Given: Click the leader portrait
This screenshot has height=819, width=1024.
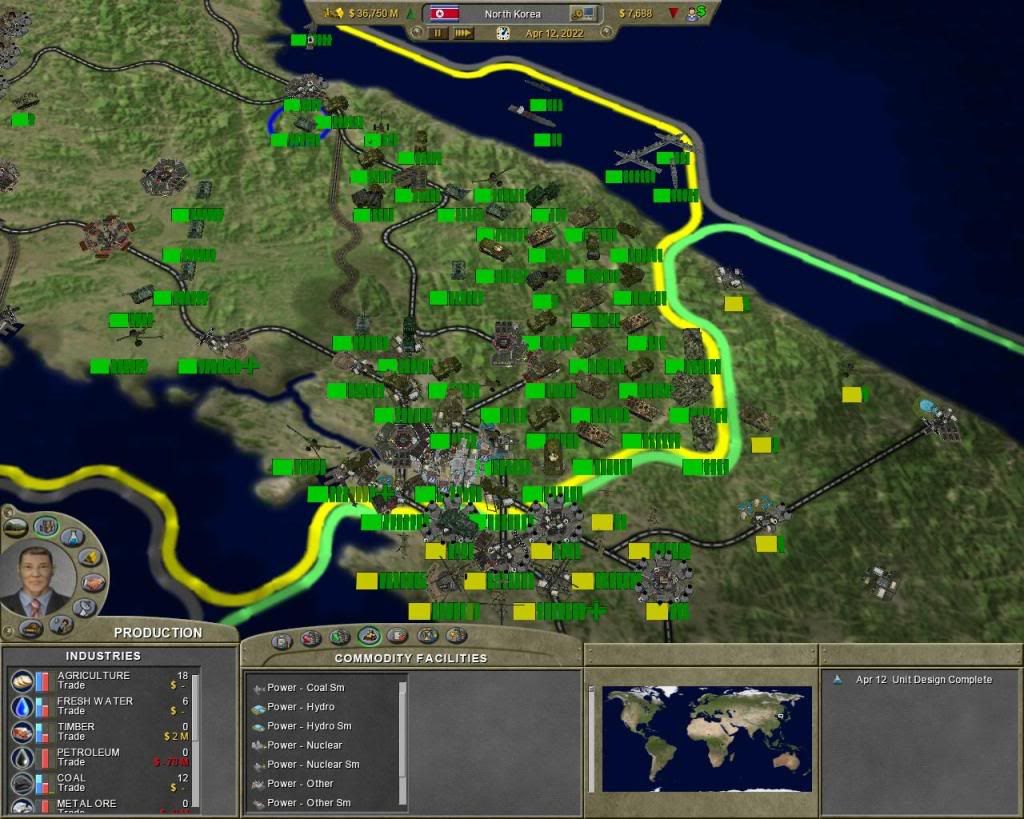Looking at the screenshot, I should (37, 581).
